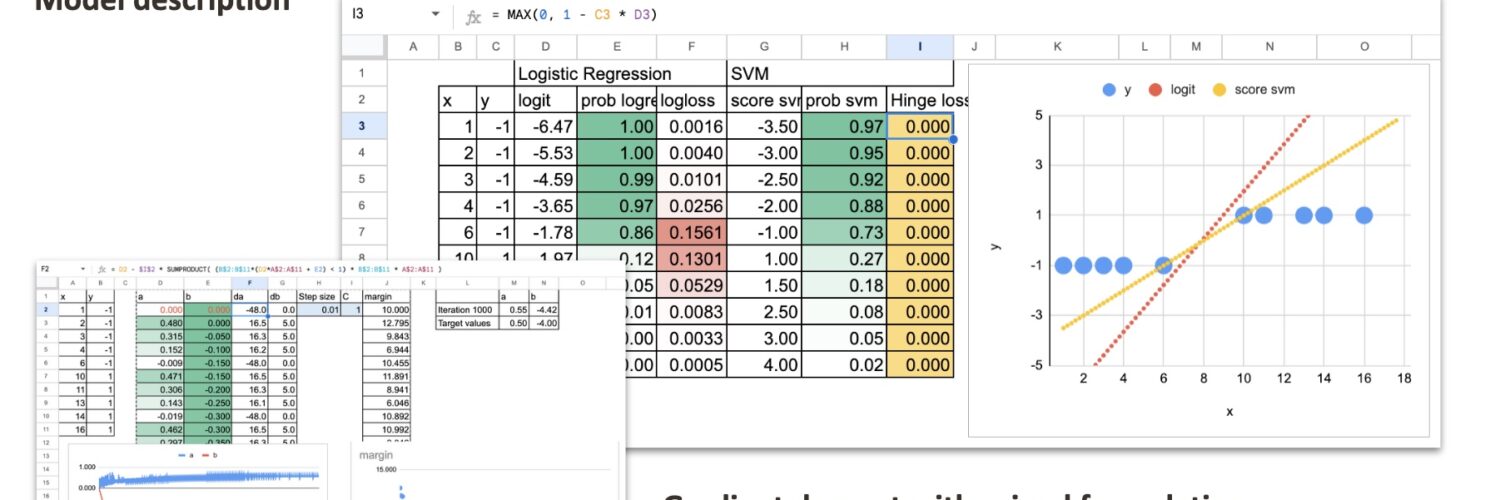Select row 3 header in main sheet
The width and height of the screenshot is (1500, 500).
365,127
